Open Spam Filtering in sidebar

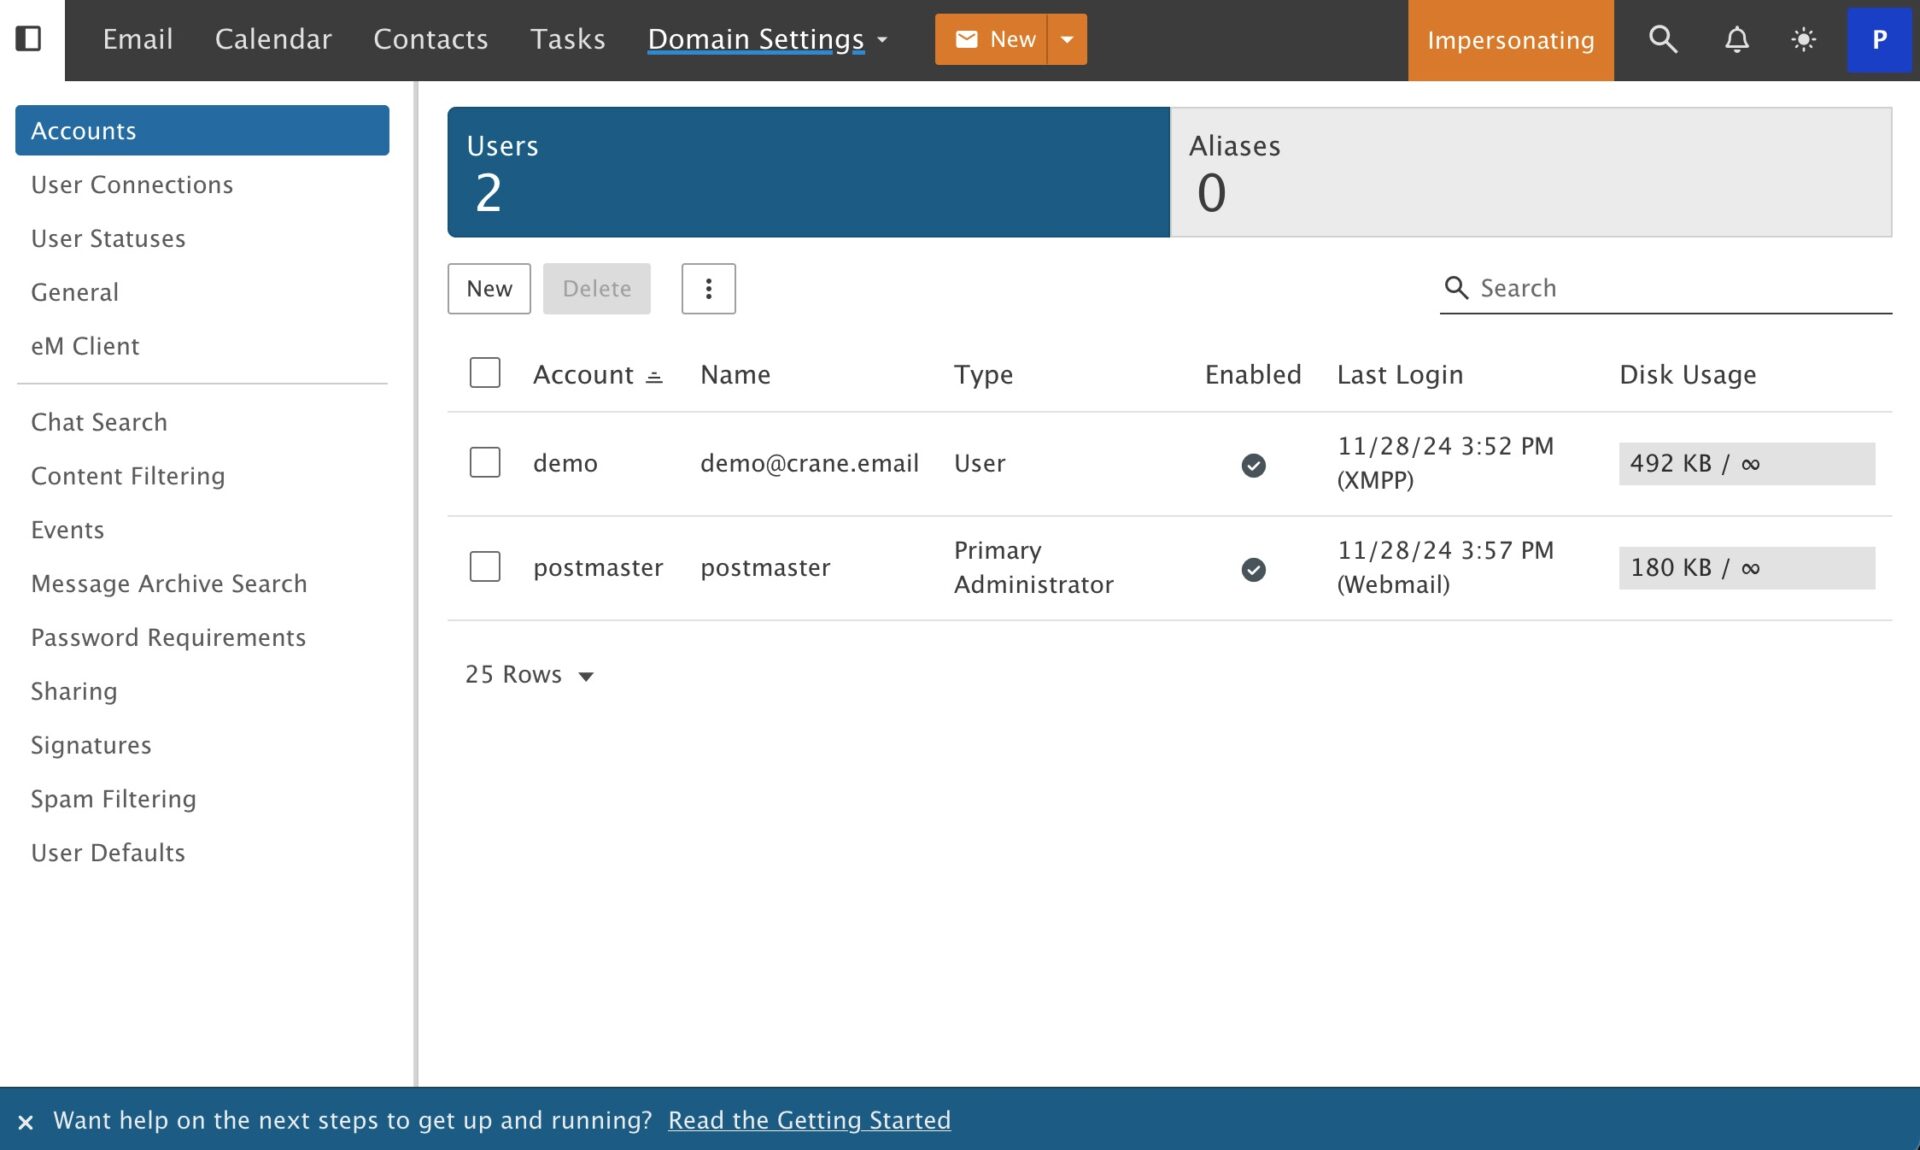(x=113, y=799)
